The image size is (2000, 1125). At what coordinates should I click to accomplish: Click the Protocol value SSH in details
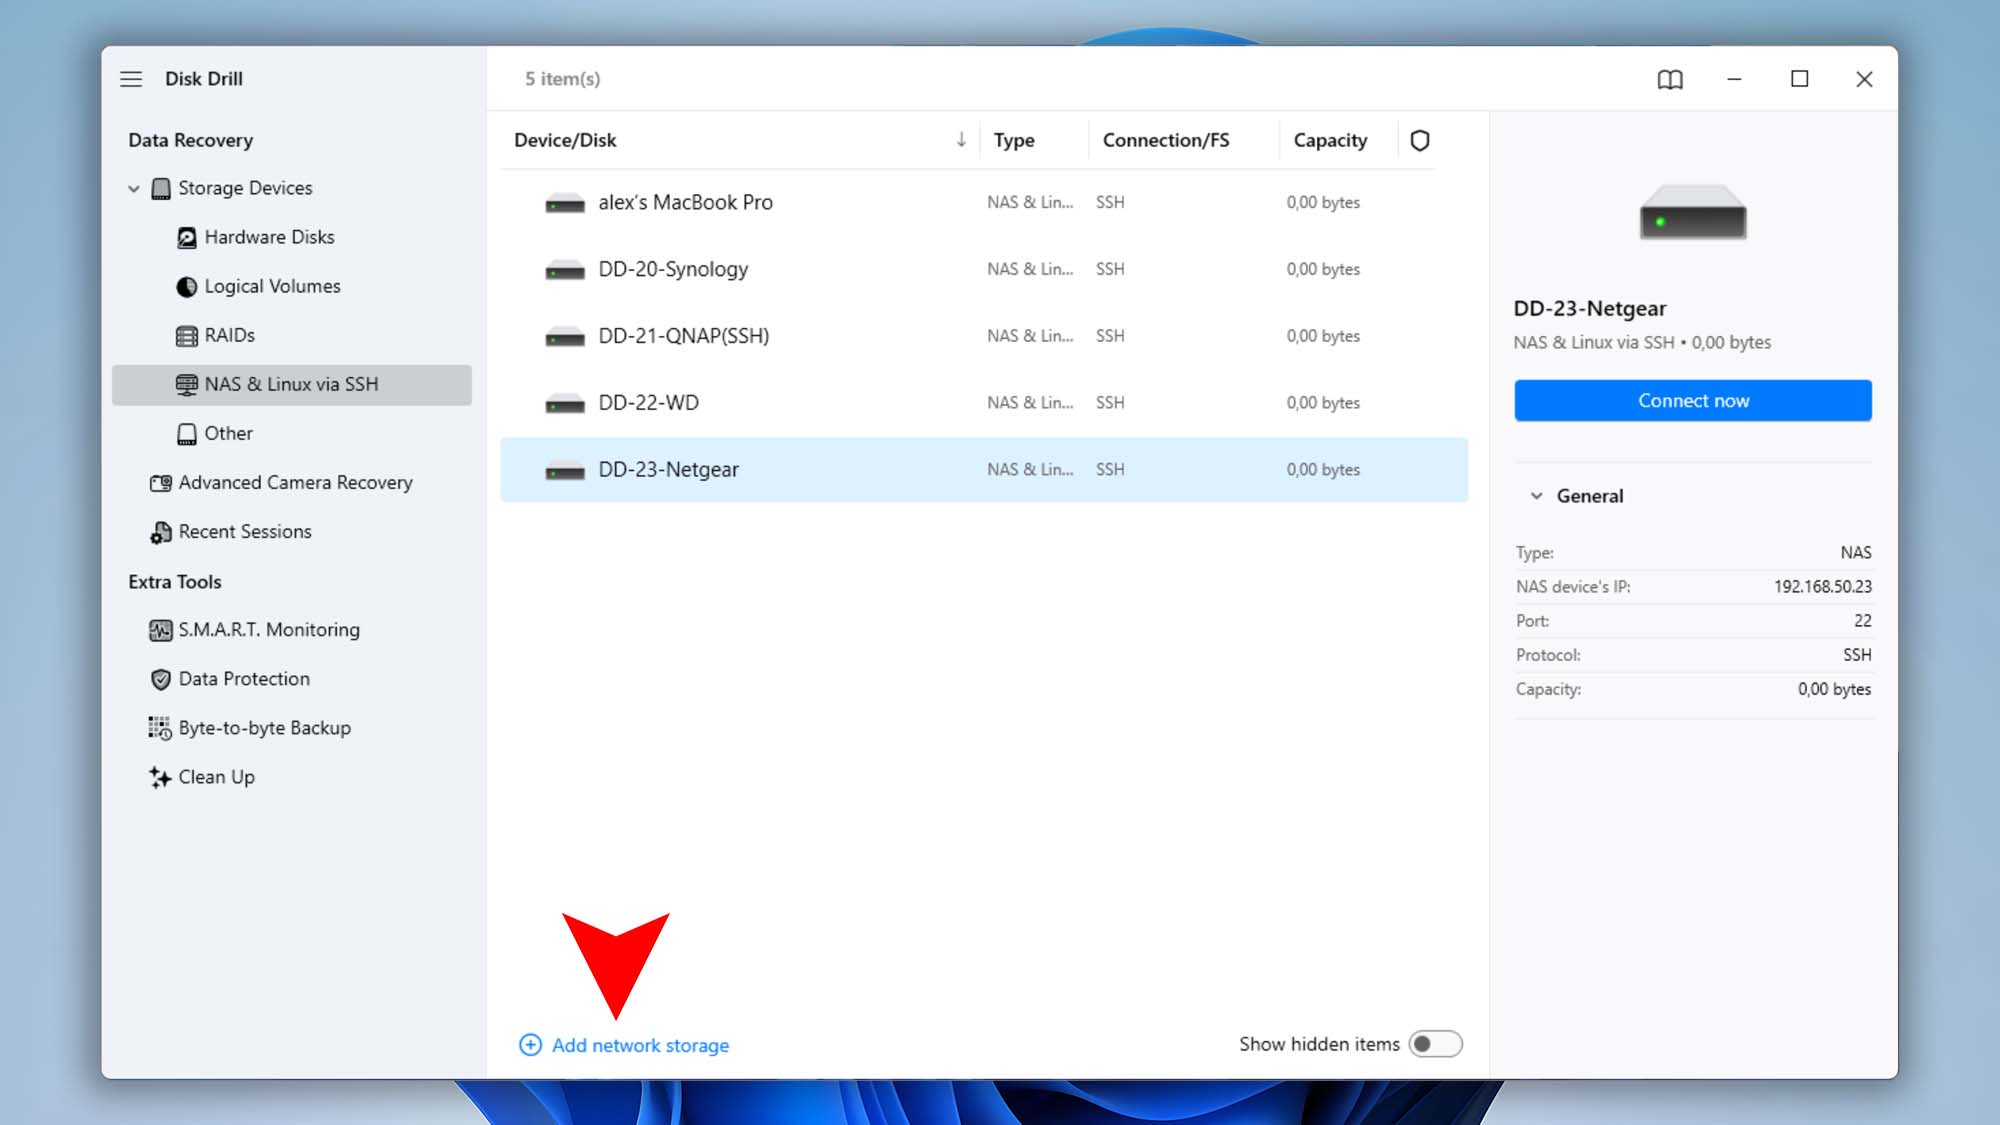pos(1857,655)
